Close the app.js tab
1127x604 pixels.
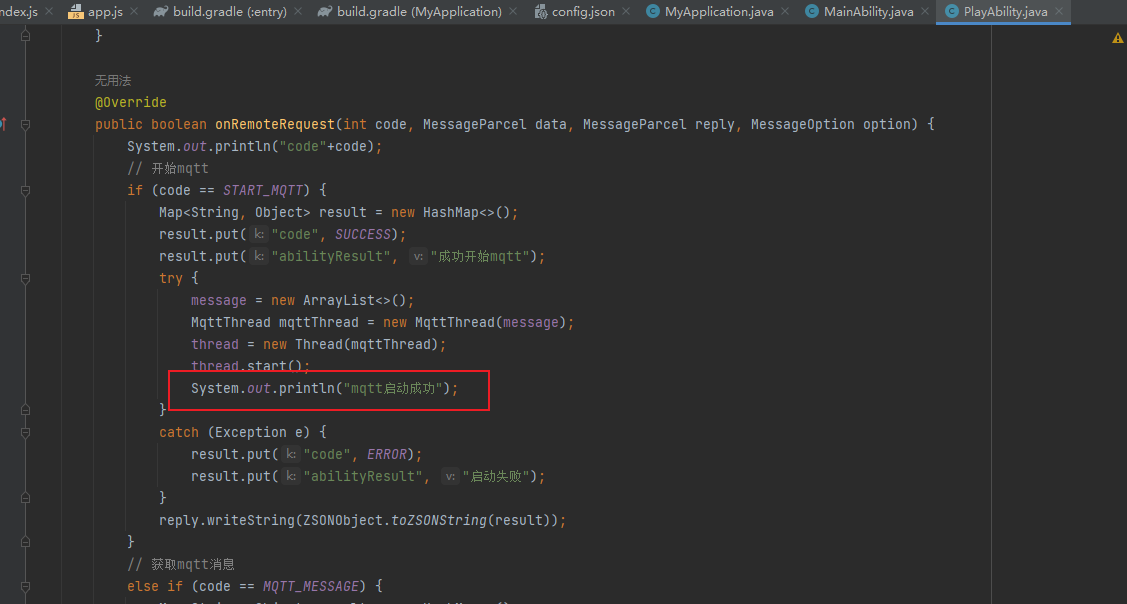tap(134, 12)
